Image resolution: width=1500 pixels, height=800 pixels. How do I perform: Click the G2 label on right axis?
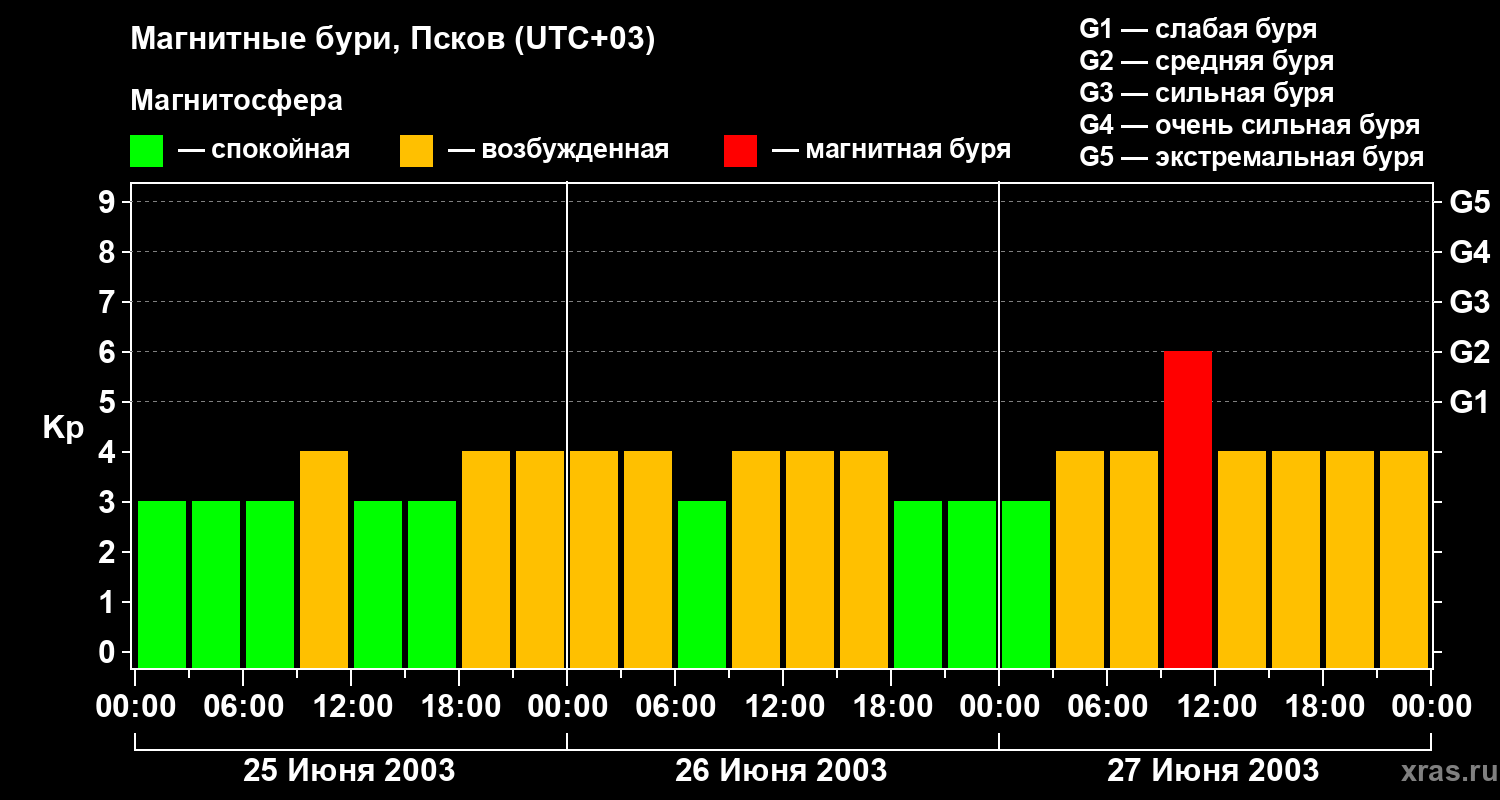coord(1469,352)
